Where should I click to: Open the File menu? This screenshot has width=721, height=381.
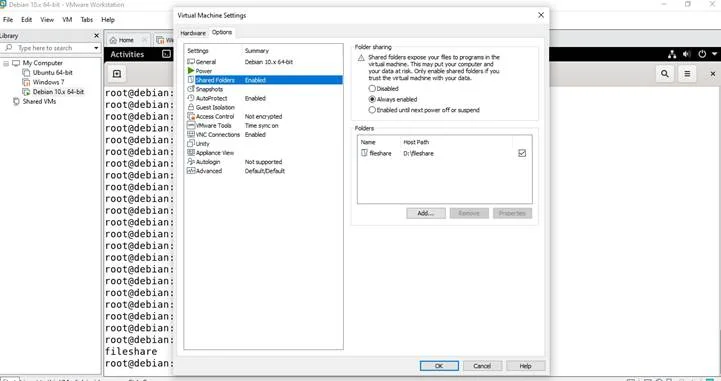click(8, 20)
